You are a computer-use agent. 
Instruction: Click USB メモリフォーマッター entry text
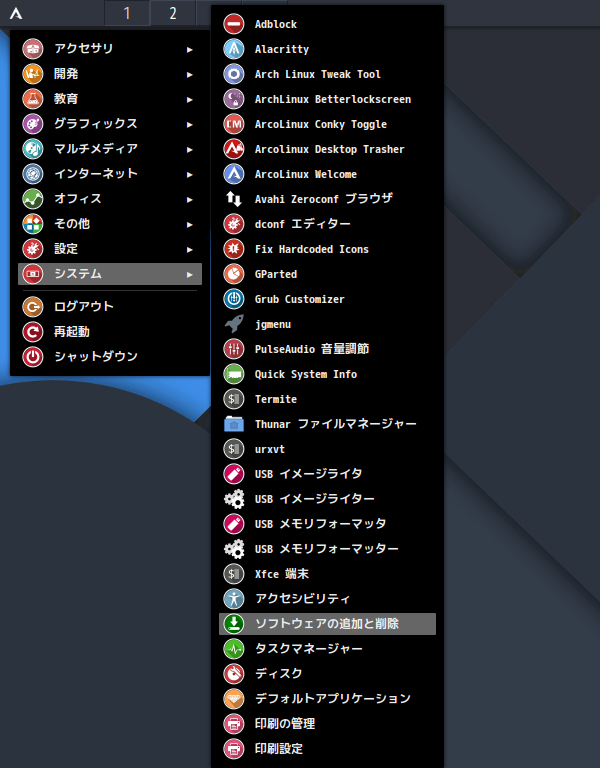click(327, 549)
